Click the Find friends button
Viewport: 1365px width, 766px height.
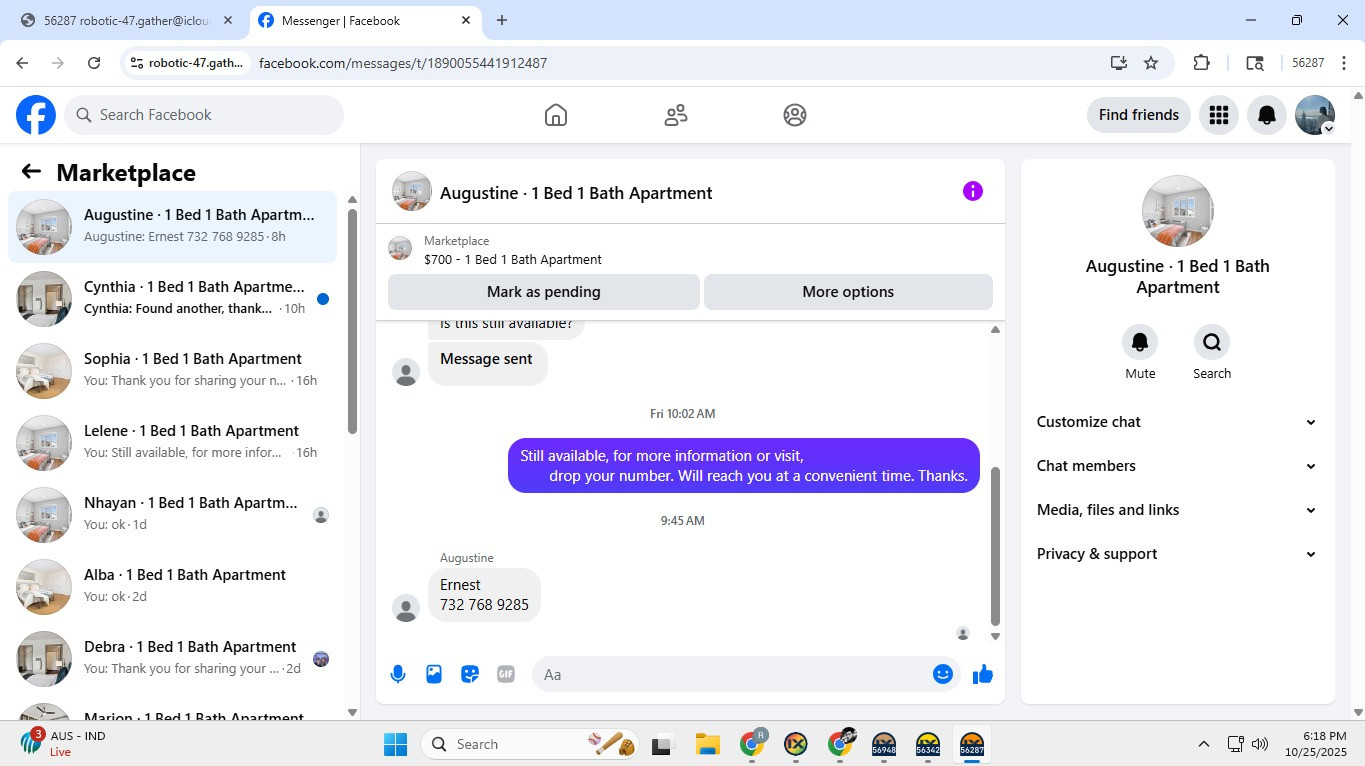[1139, 115]
